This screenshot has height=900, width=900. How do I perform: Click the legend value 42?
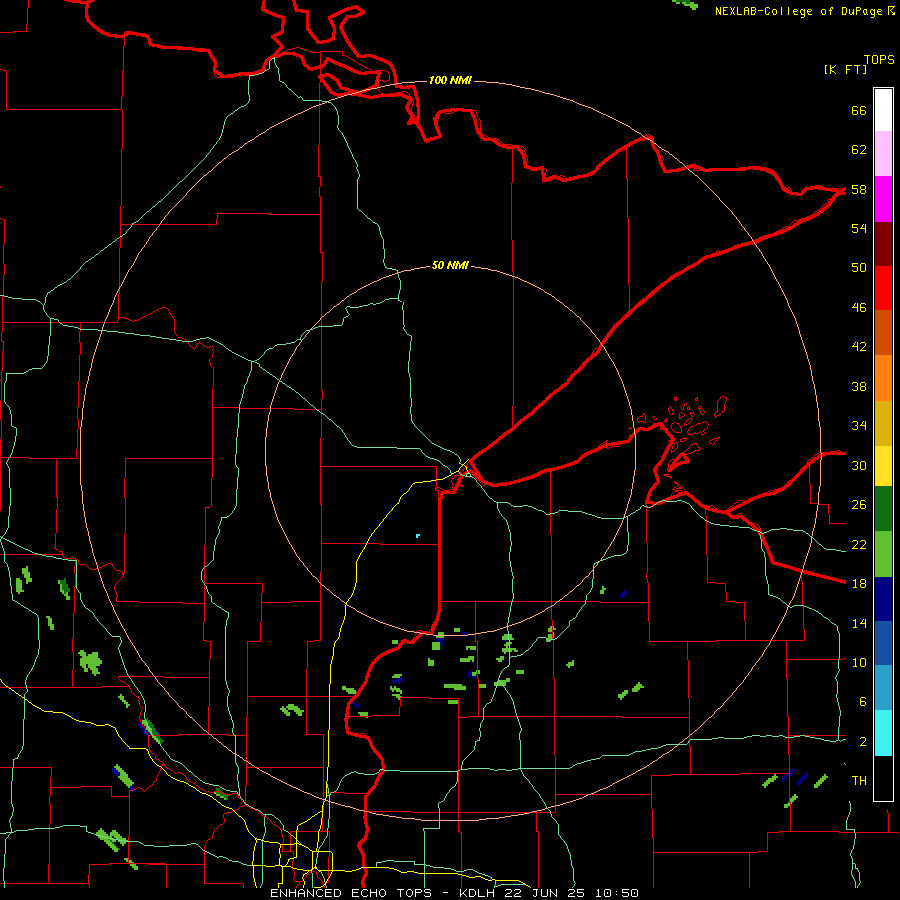[859, 347]
